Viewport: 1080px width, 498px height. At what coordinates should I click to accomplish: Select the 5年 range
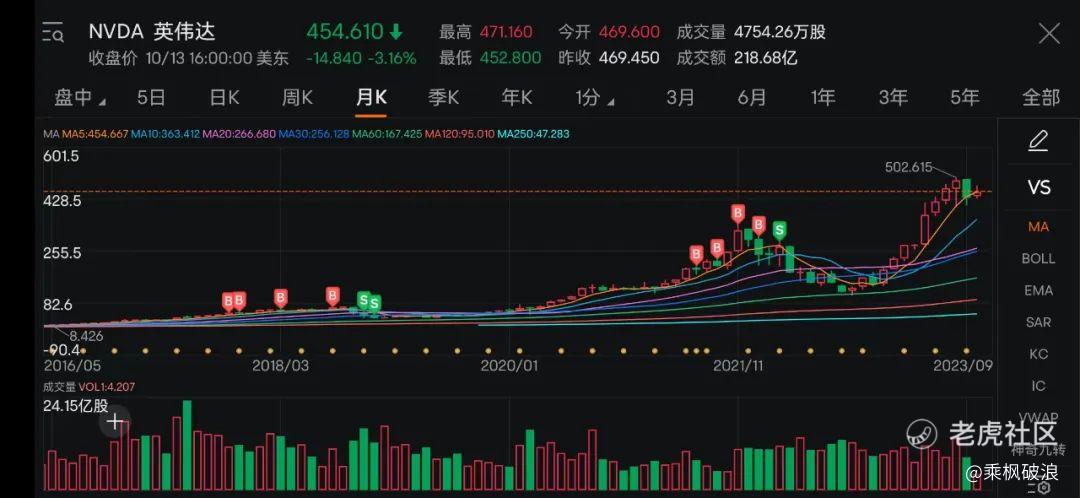click(964, 98)
